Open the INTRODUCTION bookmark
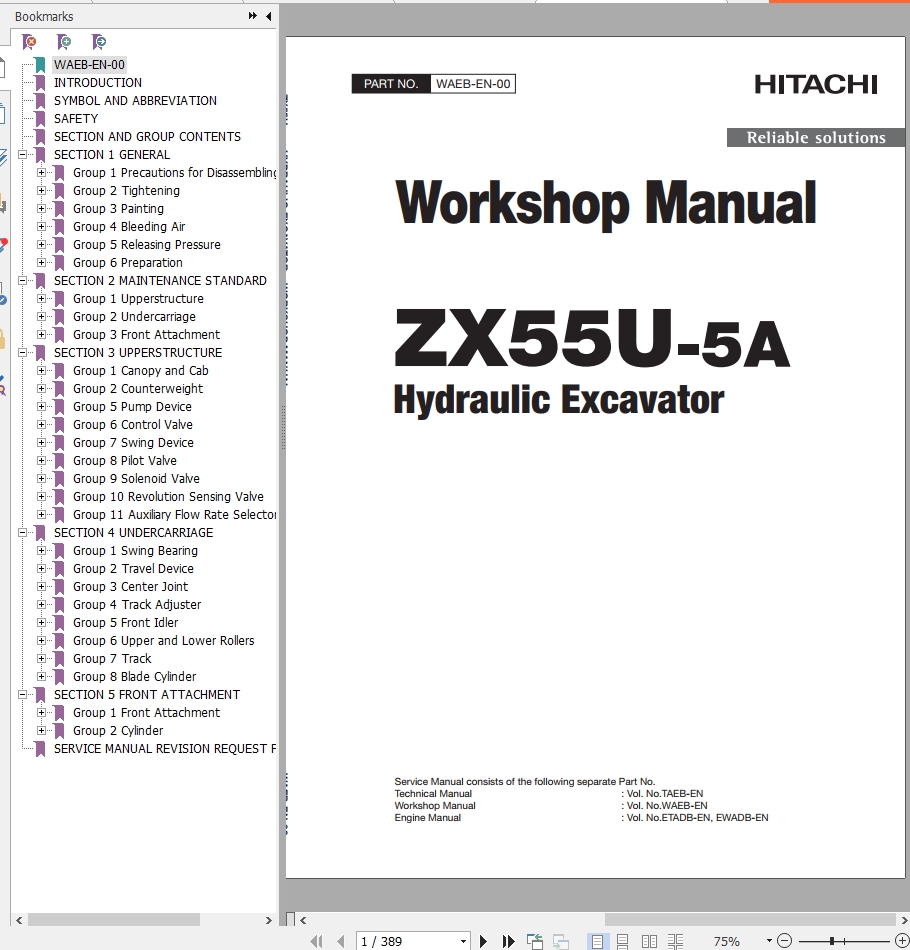 coord(98,82)
